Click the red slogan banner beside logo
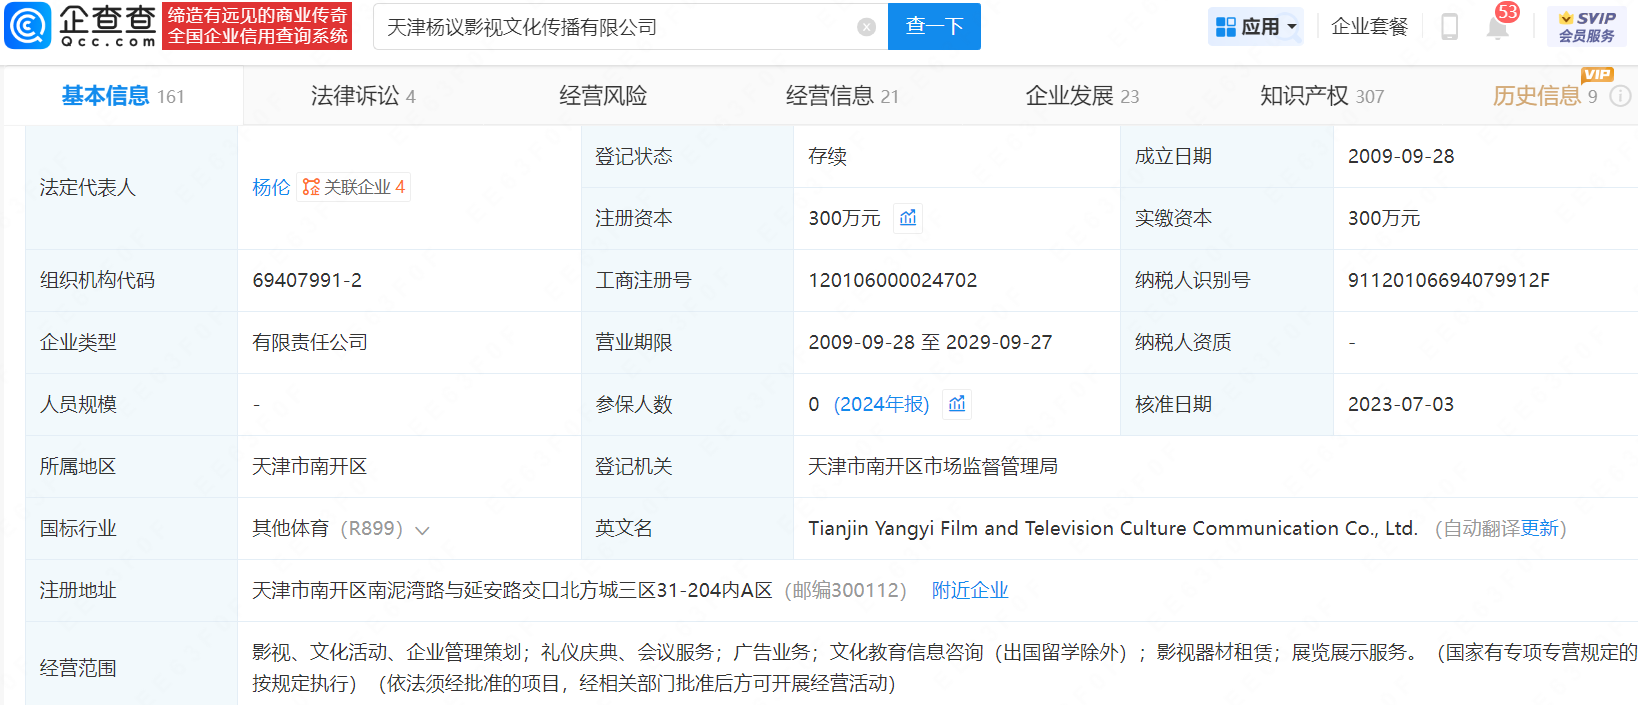 [257, 26]
